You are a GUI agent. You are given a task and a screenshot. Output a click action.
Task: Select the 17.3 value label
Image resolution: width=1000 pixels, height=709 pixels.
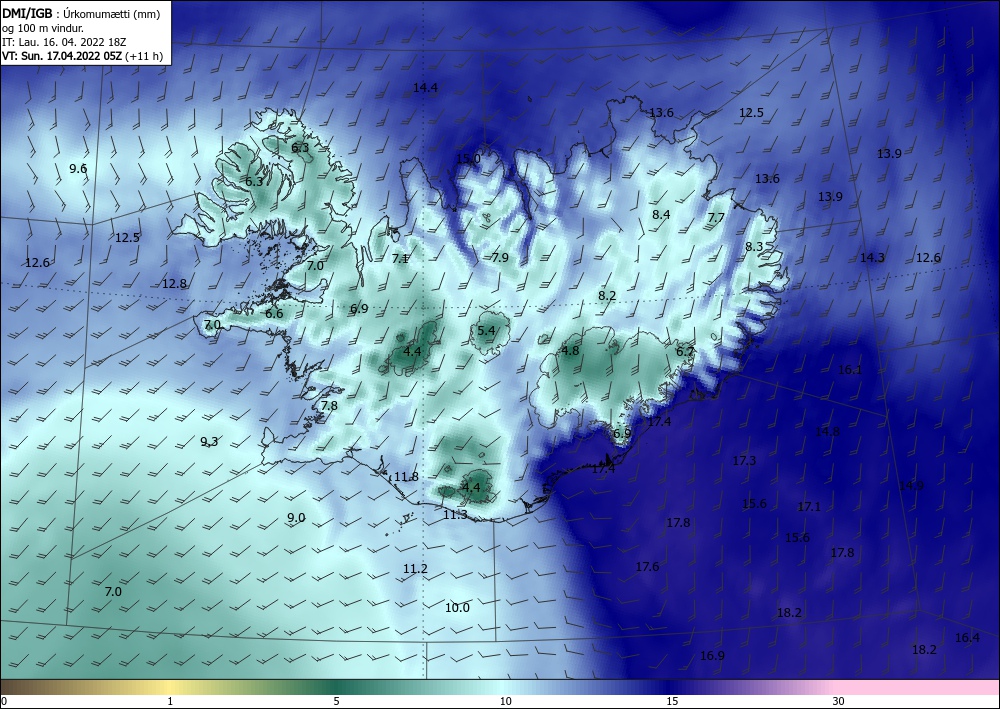pos(744,460)
